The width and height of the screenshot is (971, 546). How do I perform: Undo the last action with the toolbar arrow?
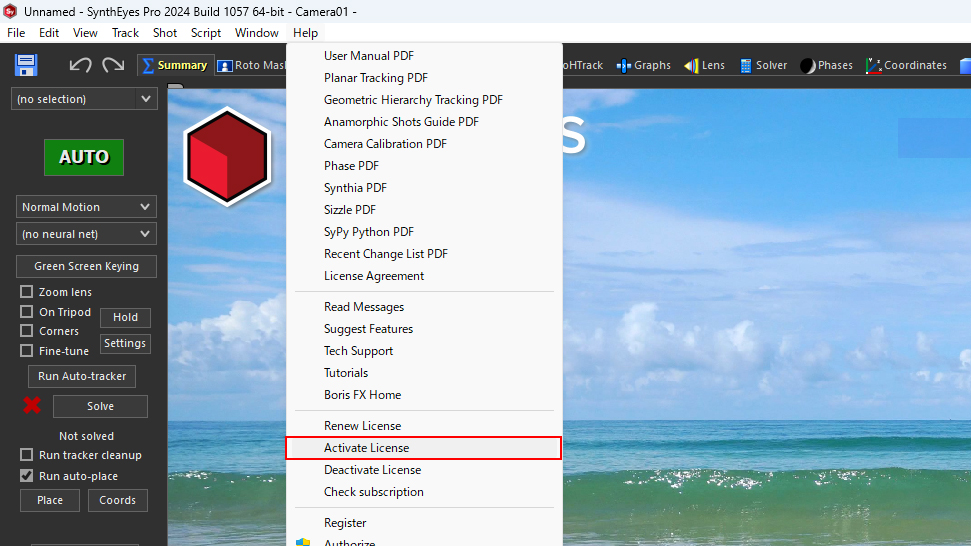coord(81,65)
